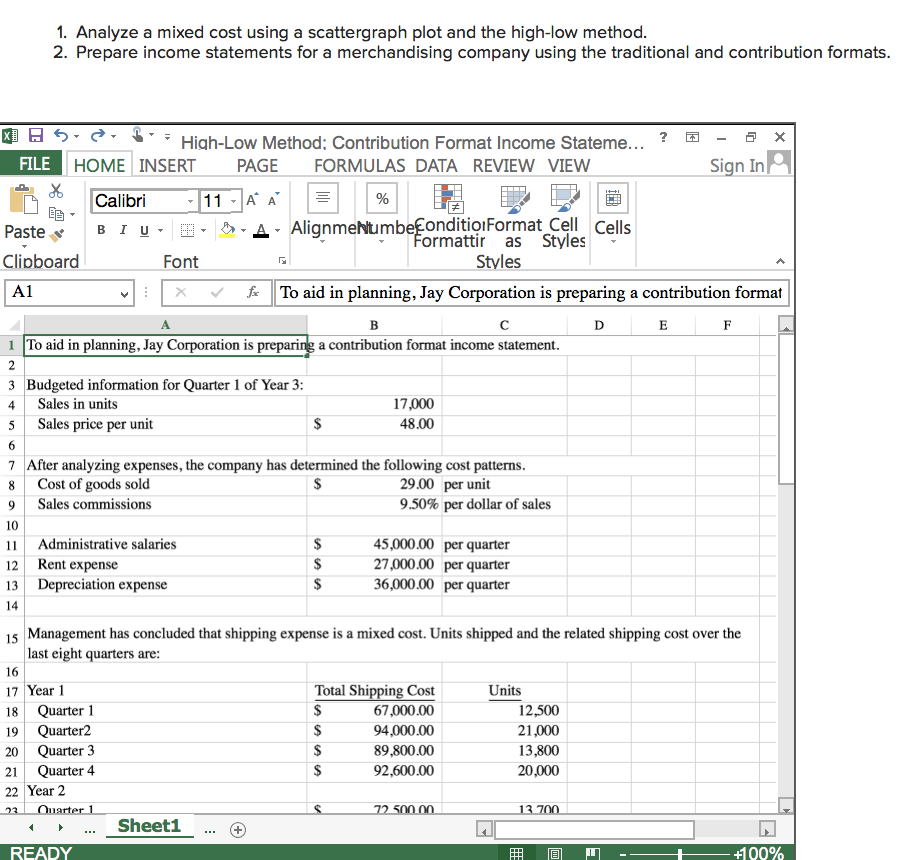The height and width of the screenshot is (860, 904).
Task: Click the Enter checkmark in formula bar
Action: [217, 292]
